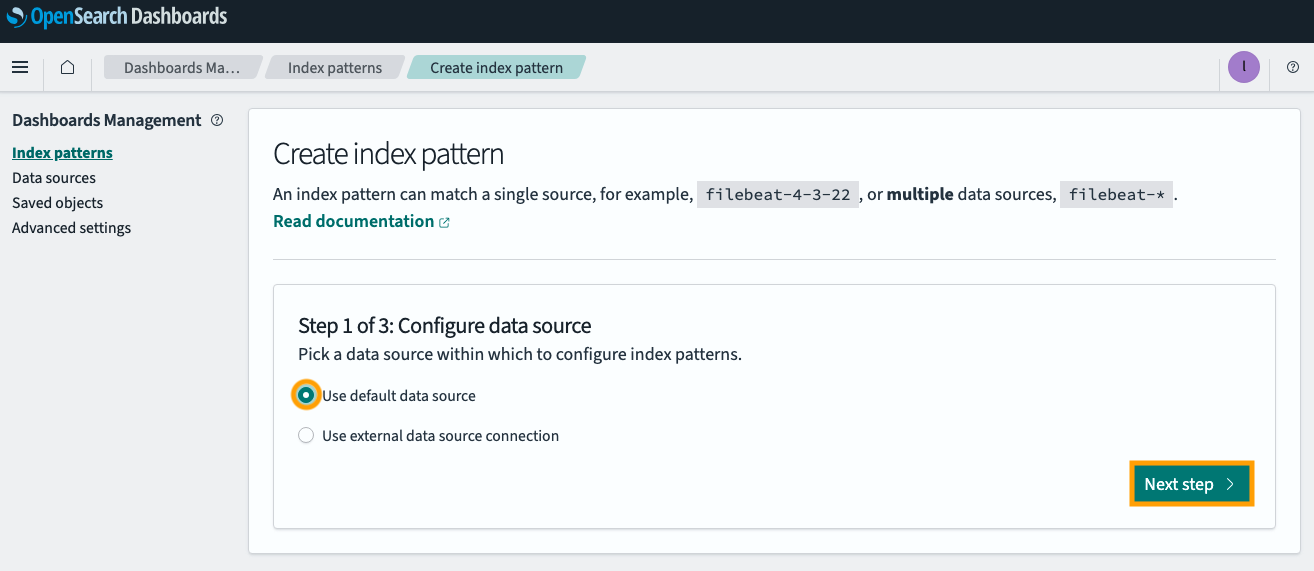Open the user avatar menu
The width and height of the screenshot is (1314, 571).
1244,67
